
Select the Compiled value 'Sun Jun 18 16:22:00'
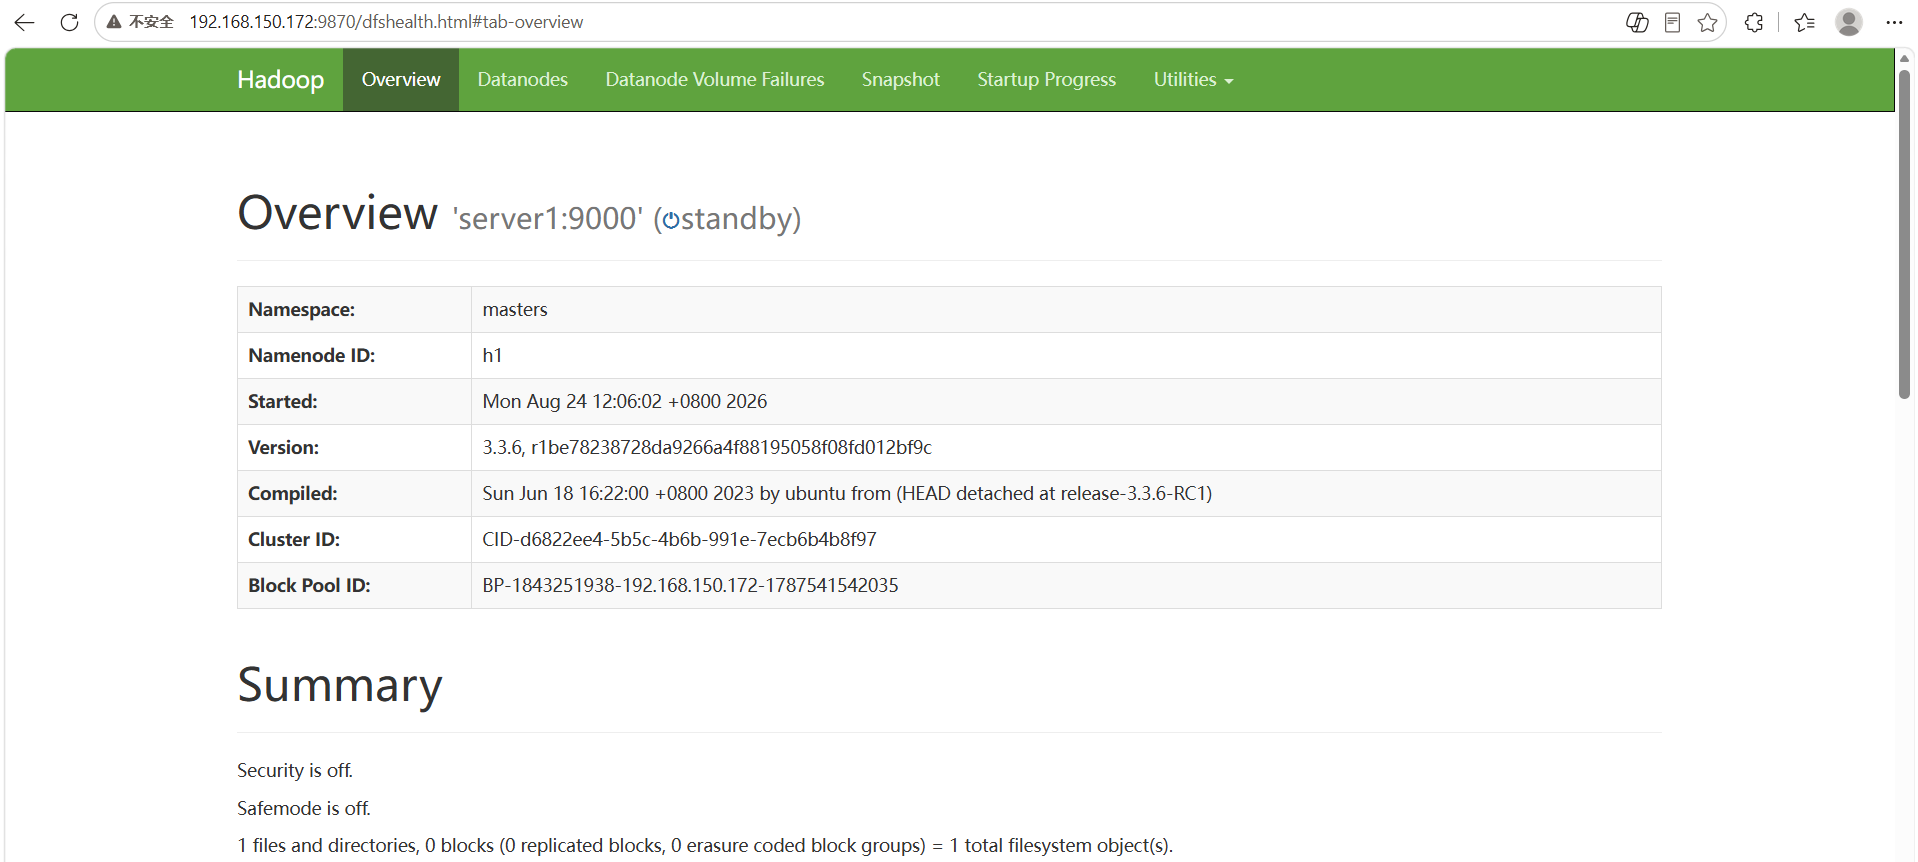coord(847,494)
